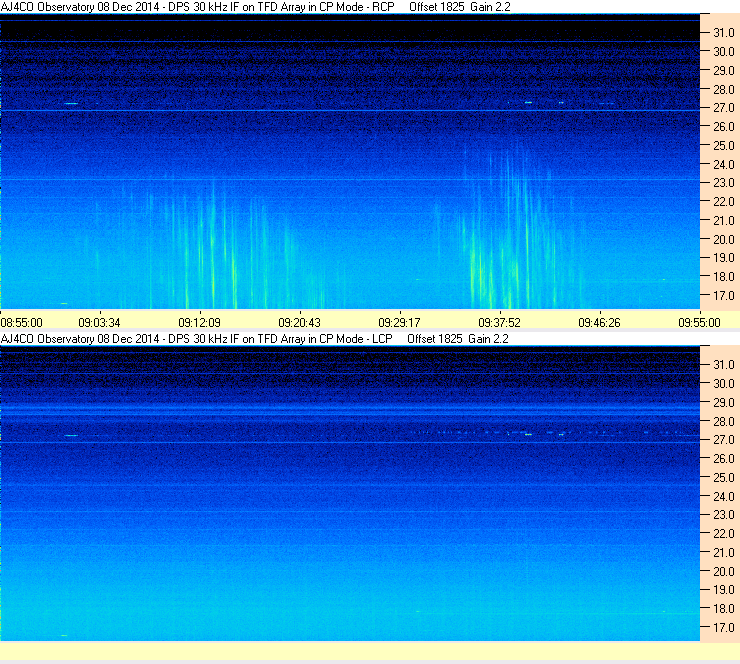Click the 09:55:00 time axis label

pyautogui.click(x=699, y=323)
